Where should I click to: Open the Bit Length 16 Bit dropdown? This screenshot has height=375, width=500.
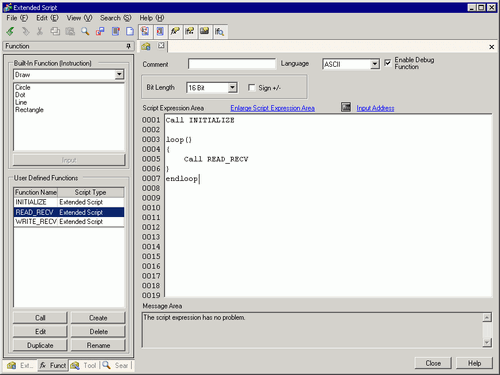232,88
